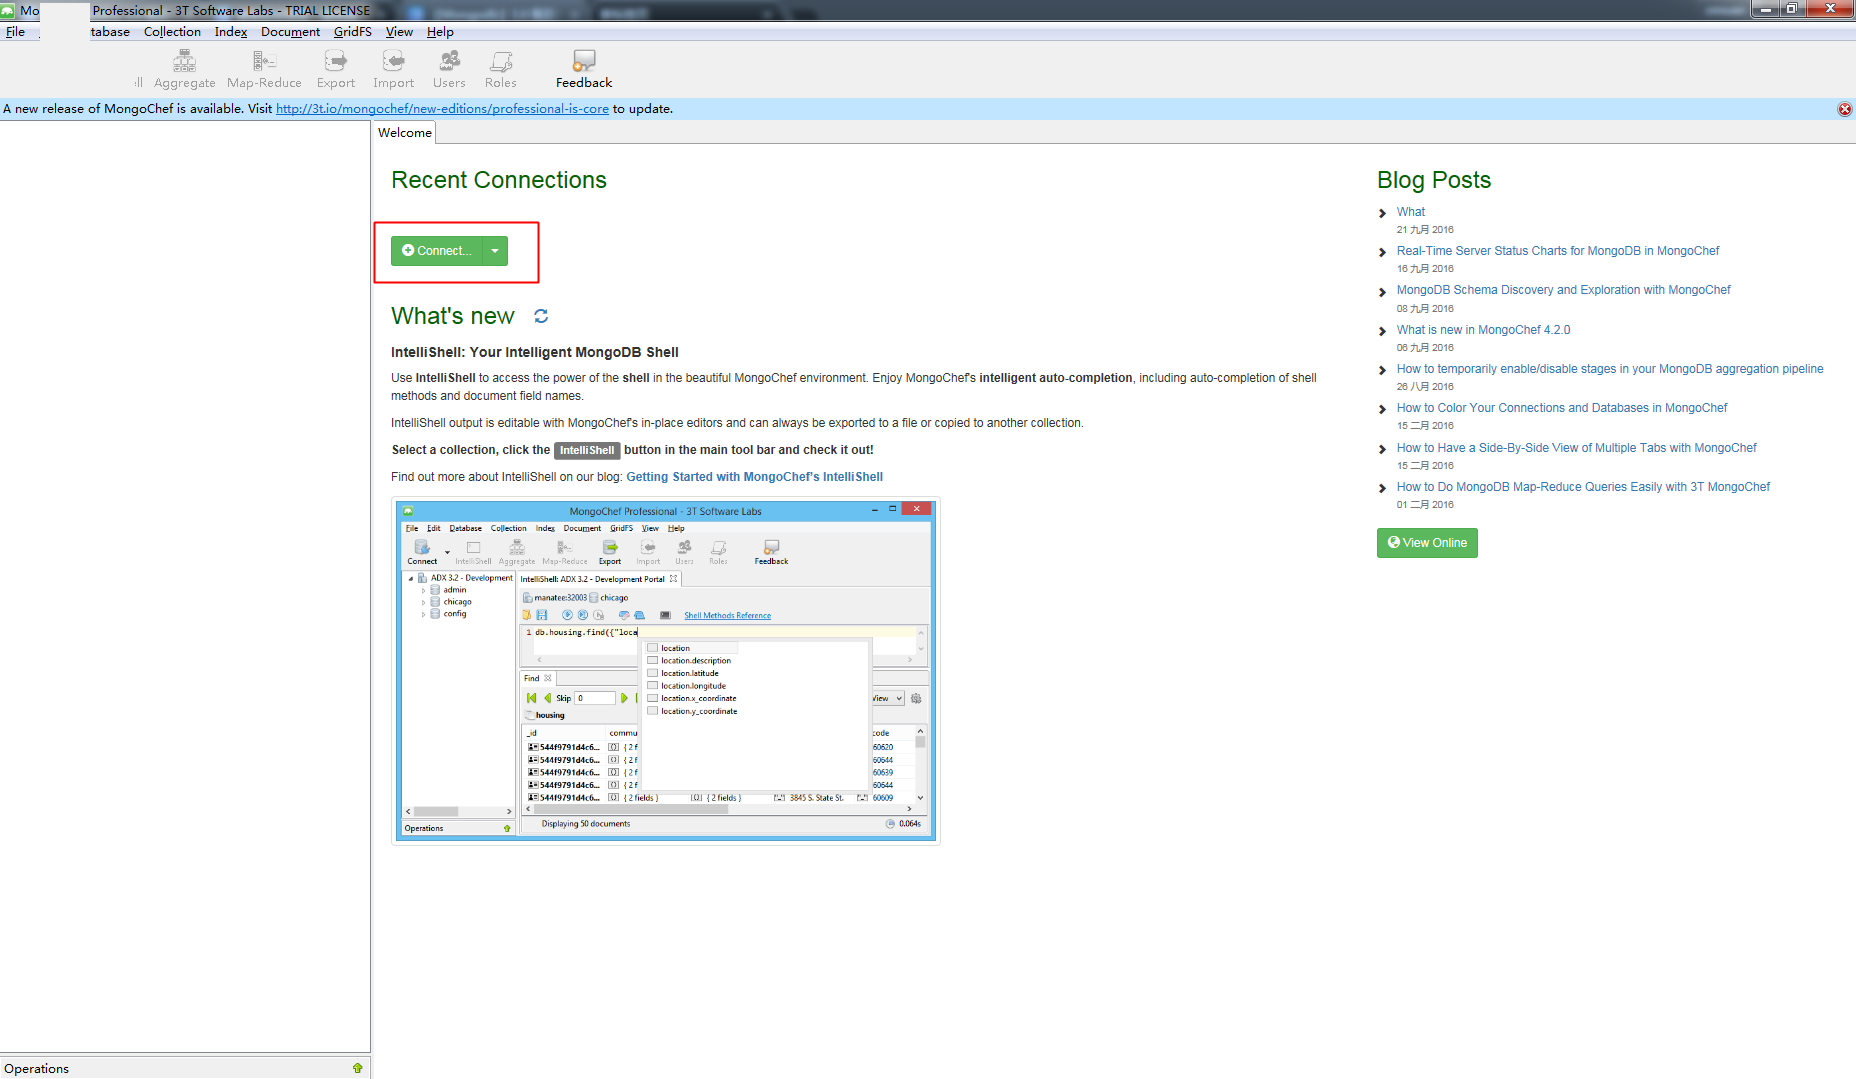The image size is (1856, 1079).
Task: Open the Collection menu
Action: [172, 32]
